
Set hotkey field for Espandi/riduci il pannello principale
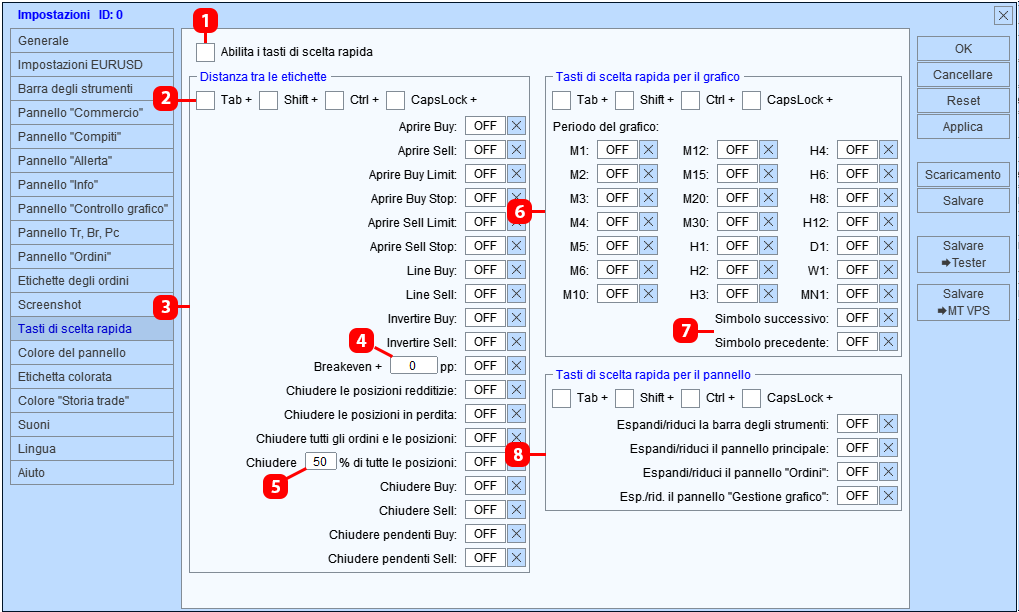click(857, 448)
